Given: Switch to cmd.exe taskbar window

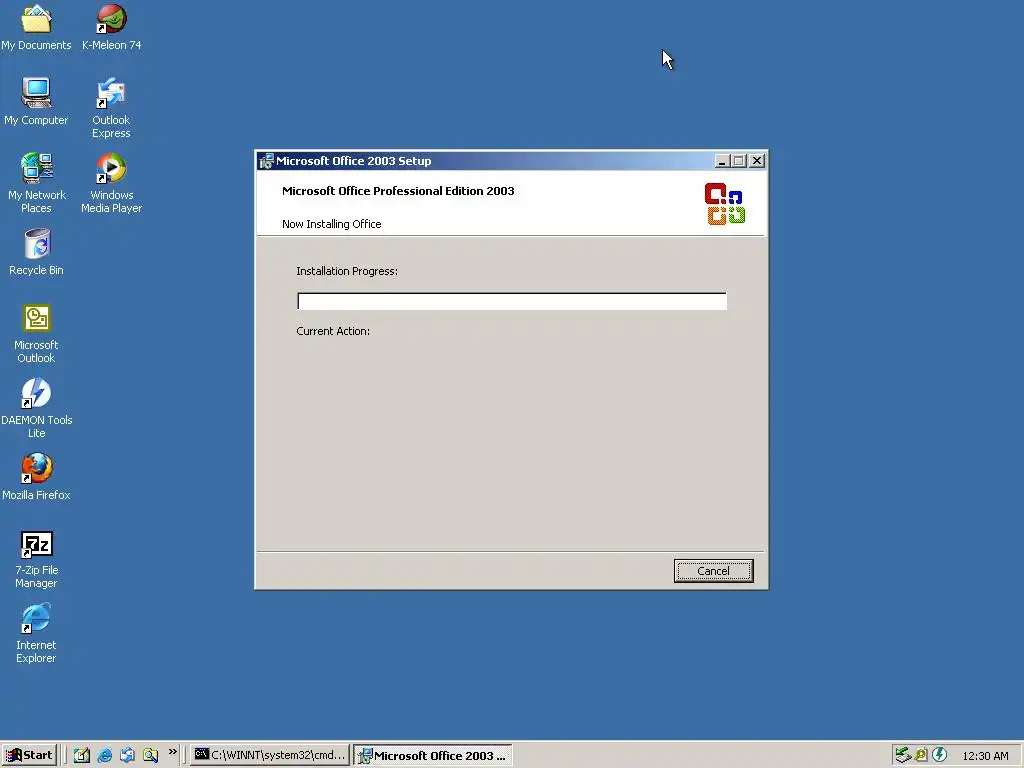Looking at the screenshot, I should click(x=271, y=755).
